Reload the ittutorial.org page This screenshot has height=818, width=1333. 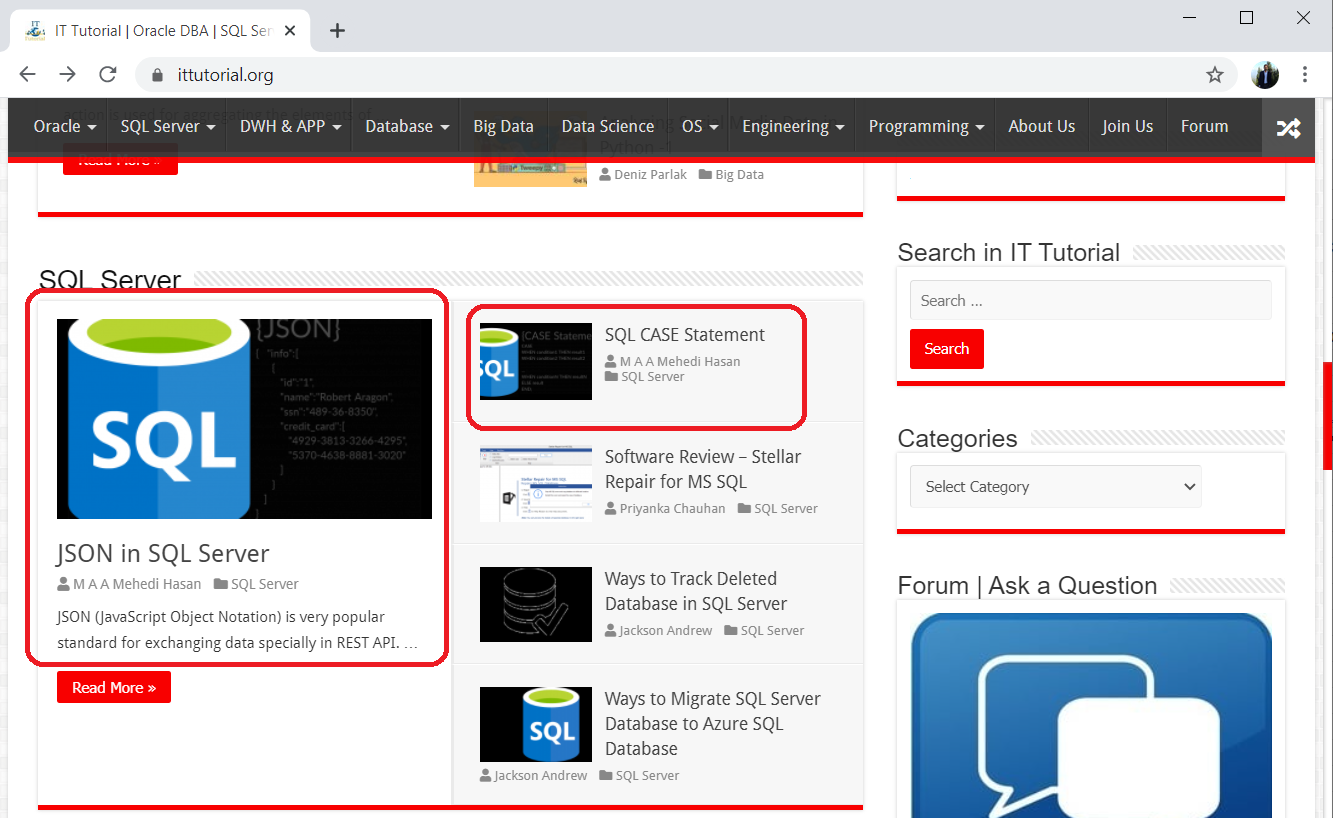coord(108,74)
